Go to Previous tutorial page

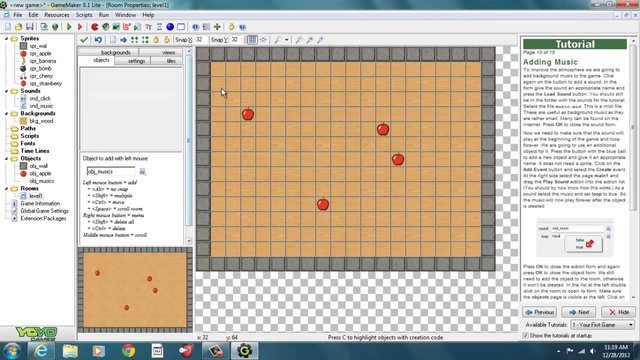click(539, 312)
